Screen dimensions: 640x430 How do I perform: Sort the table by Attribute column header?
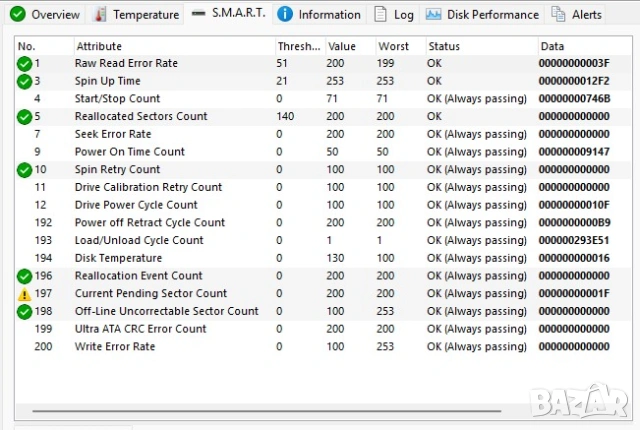point(99,46)
